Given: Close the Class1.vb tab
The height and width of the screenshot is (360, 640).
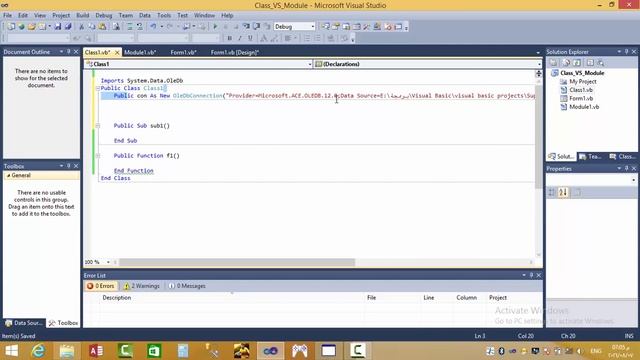Looking at the screenshot, I should pyautogui.click(x=117, y=52).
